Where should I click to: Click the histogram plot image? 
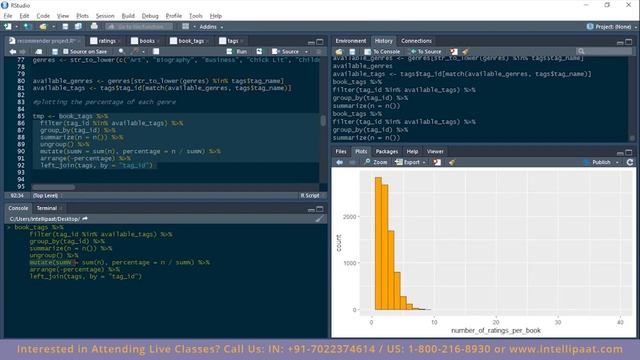484,253
